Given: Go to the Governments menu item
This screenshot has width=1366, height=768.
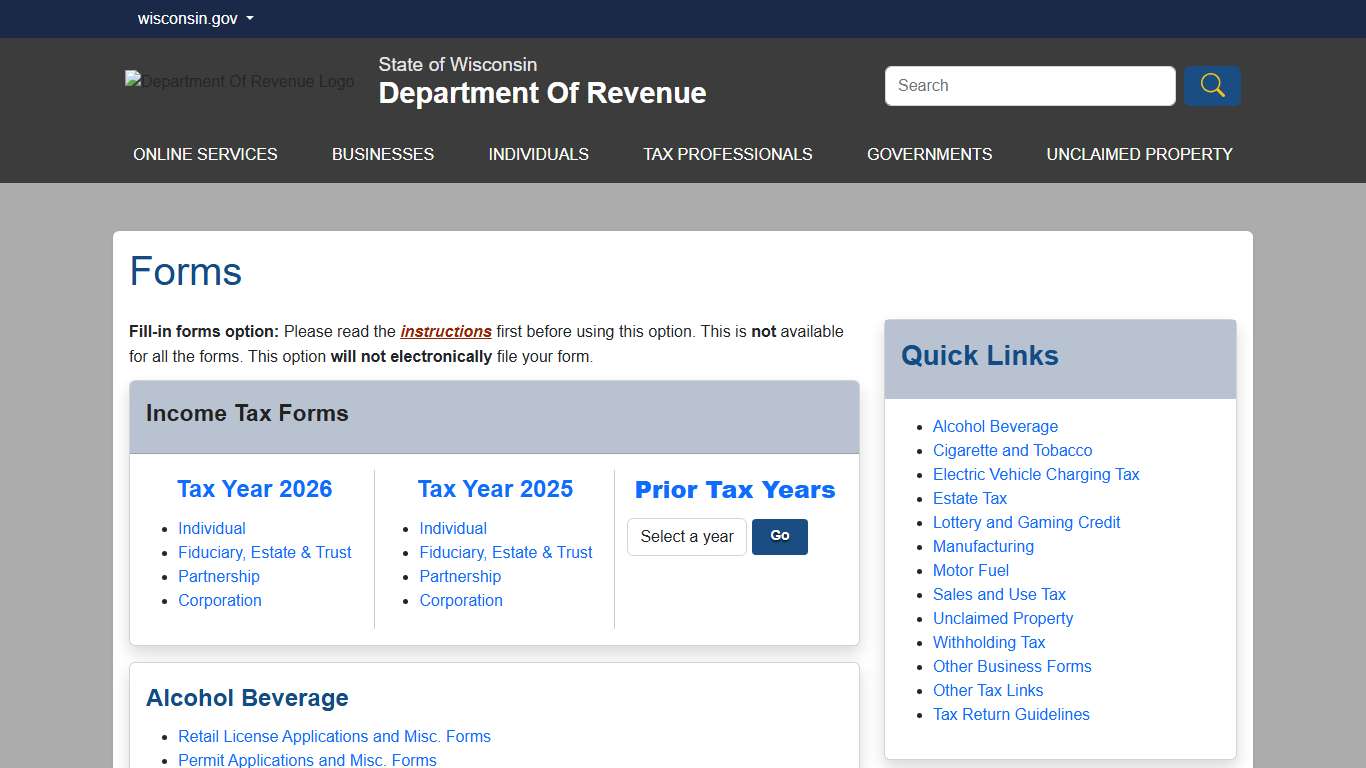Looking at the screenshot, I should point(929,154).
